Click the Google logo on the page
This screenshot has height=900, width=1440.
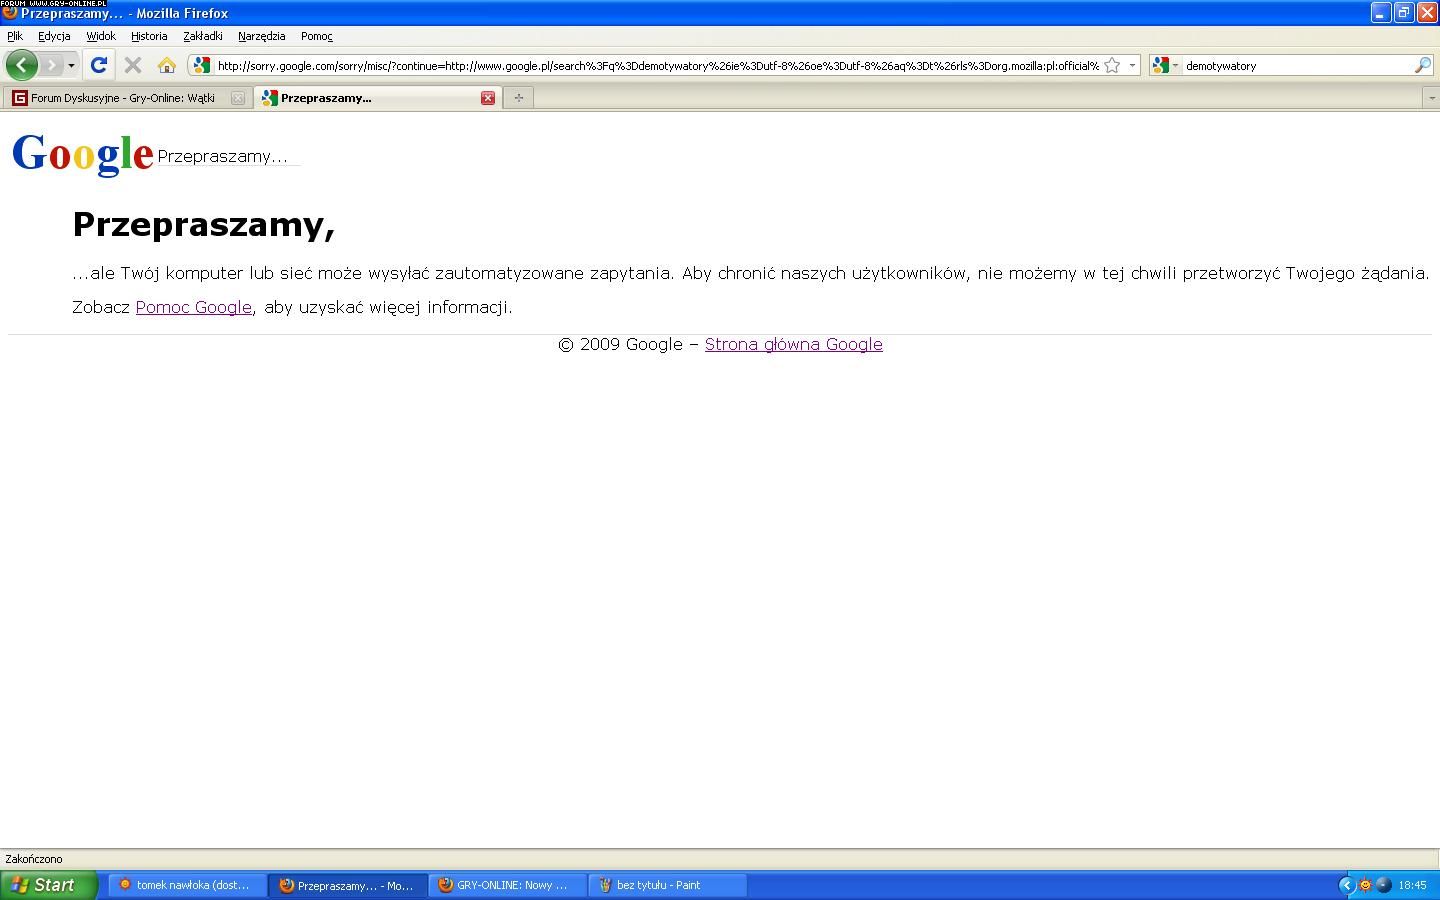pos(83,154)
